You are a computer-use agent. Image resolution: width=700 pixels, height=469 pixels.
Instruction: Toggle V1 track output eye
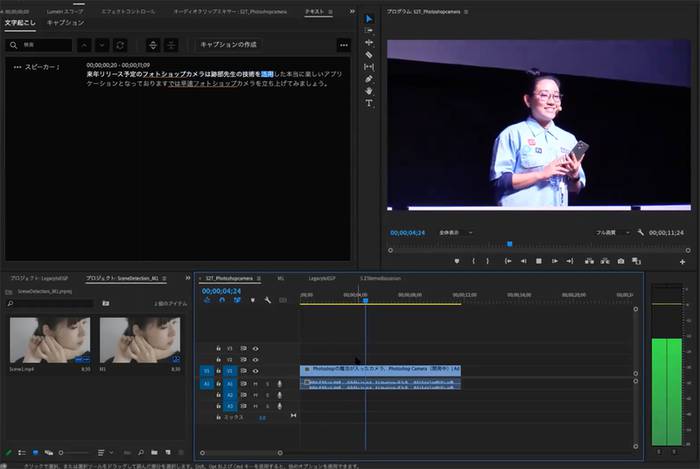pos(255,371)
